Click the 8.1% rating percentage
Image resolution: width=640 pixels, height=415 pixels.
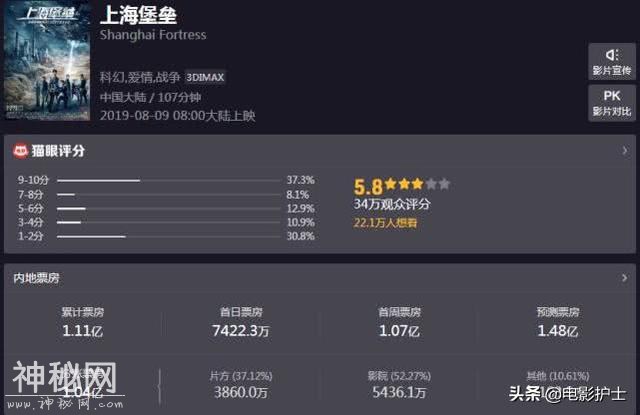point(298,195)
